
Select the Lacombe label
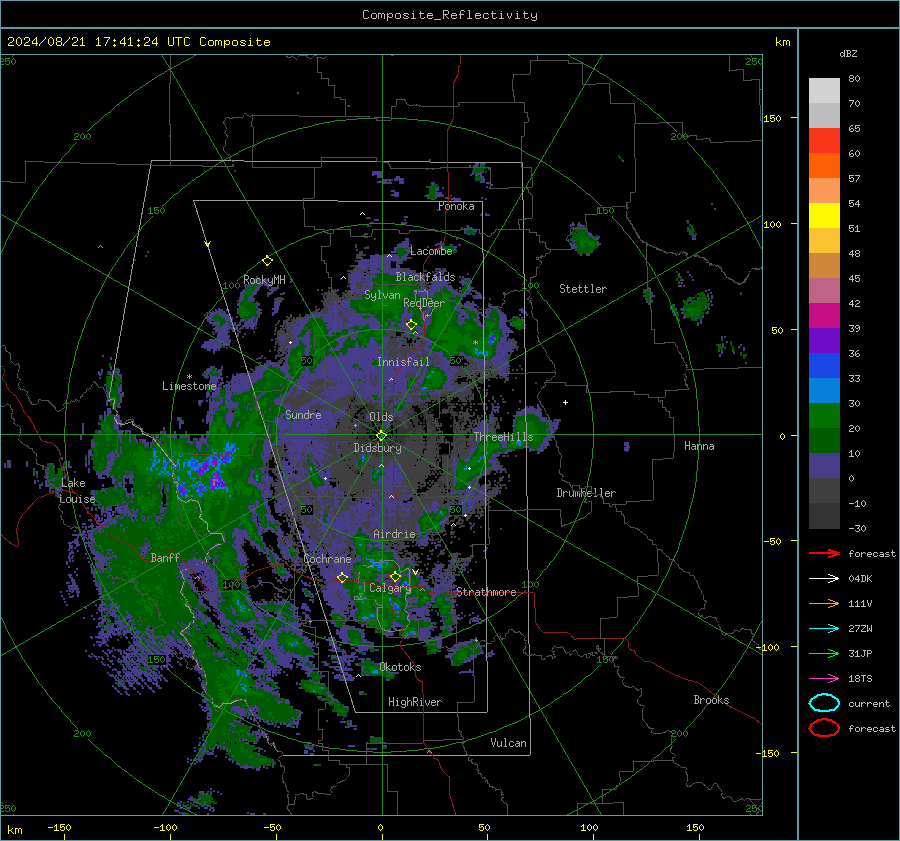[x=431, y=251]
